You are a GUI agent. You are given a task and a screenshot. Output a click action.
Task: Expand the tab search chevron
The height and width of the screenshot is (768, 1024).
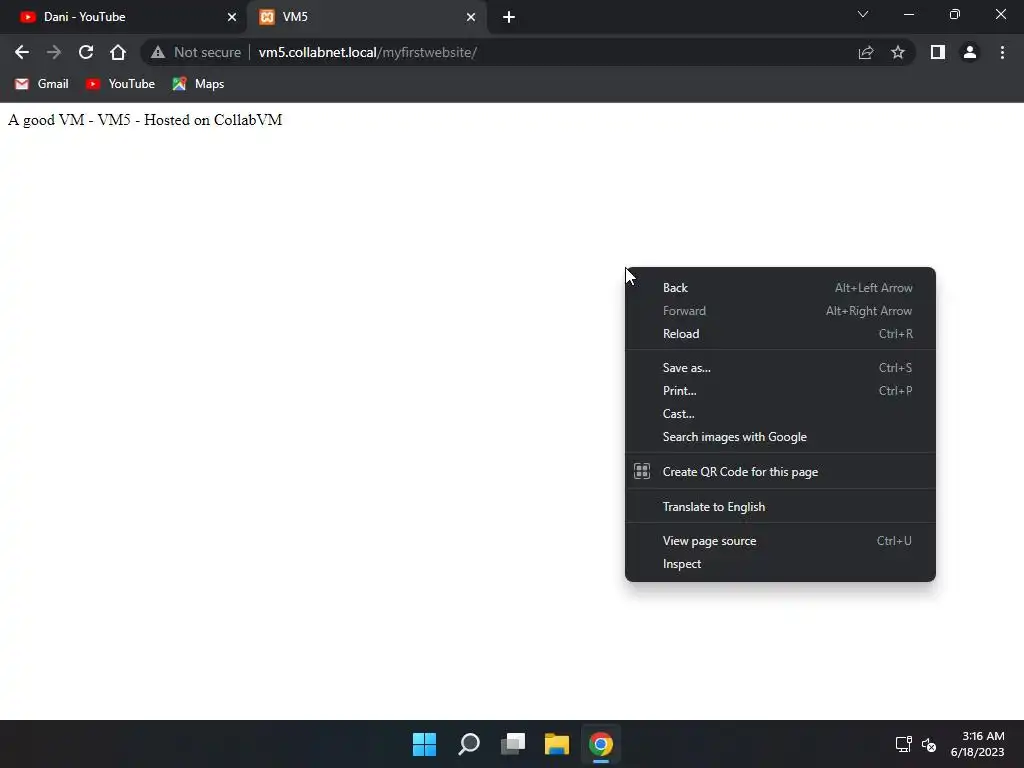tap(863, 14)
